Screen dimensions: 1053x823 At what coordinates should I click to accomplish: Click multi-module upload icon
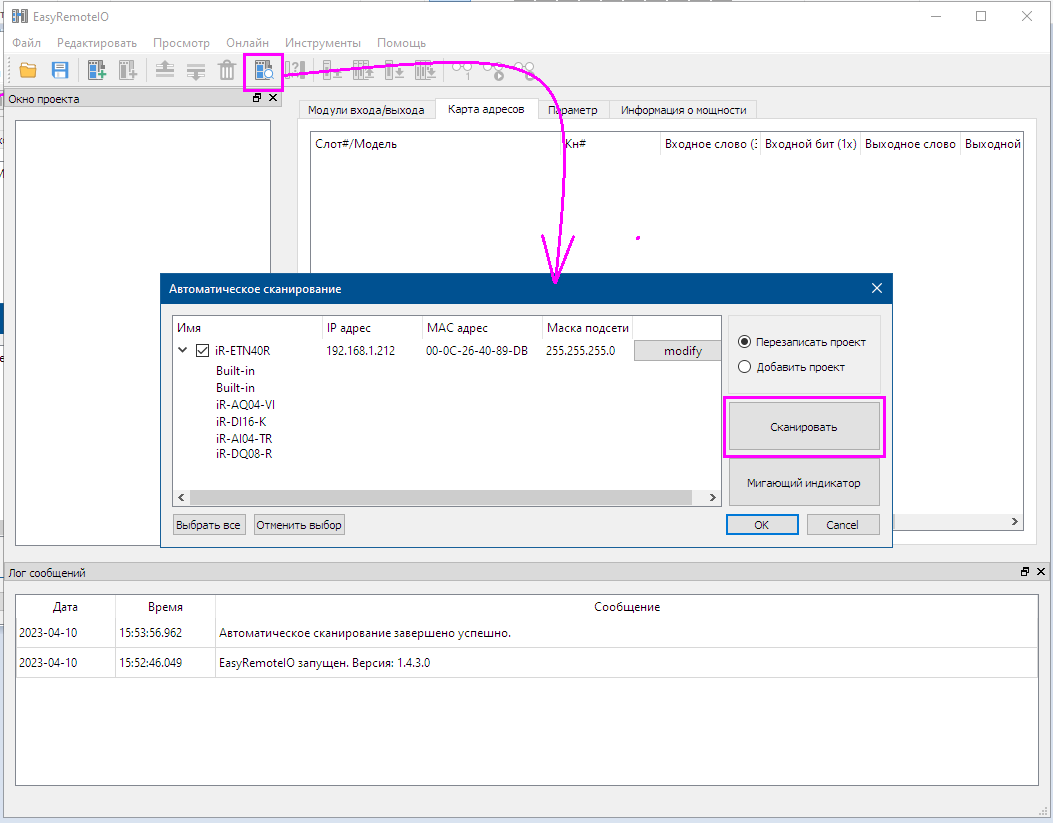[363, 70]
